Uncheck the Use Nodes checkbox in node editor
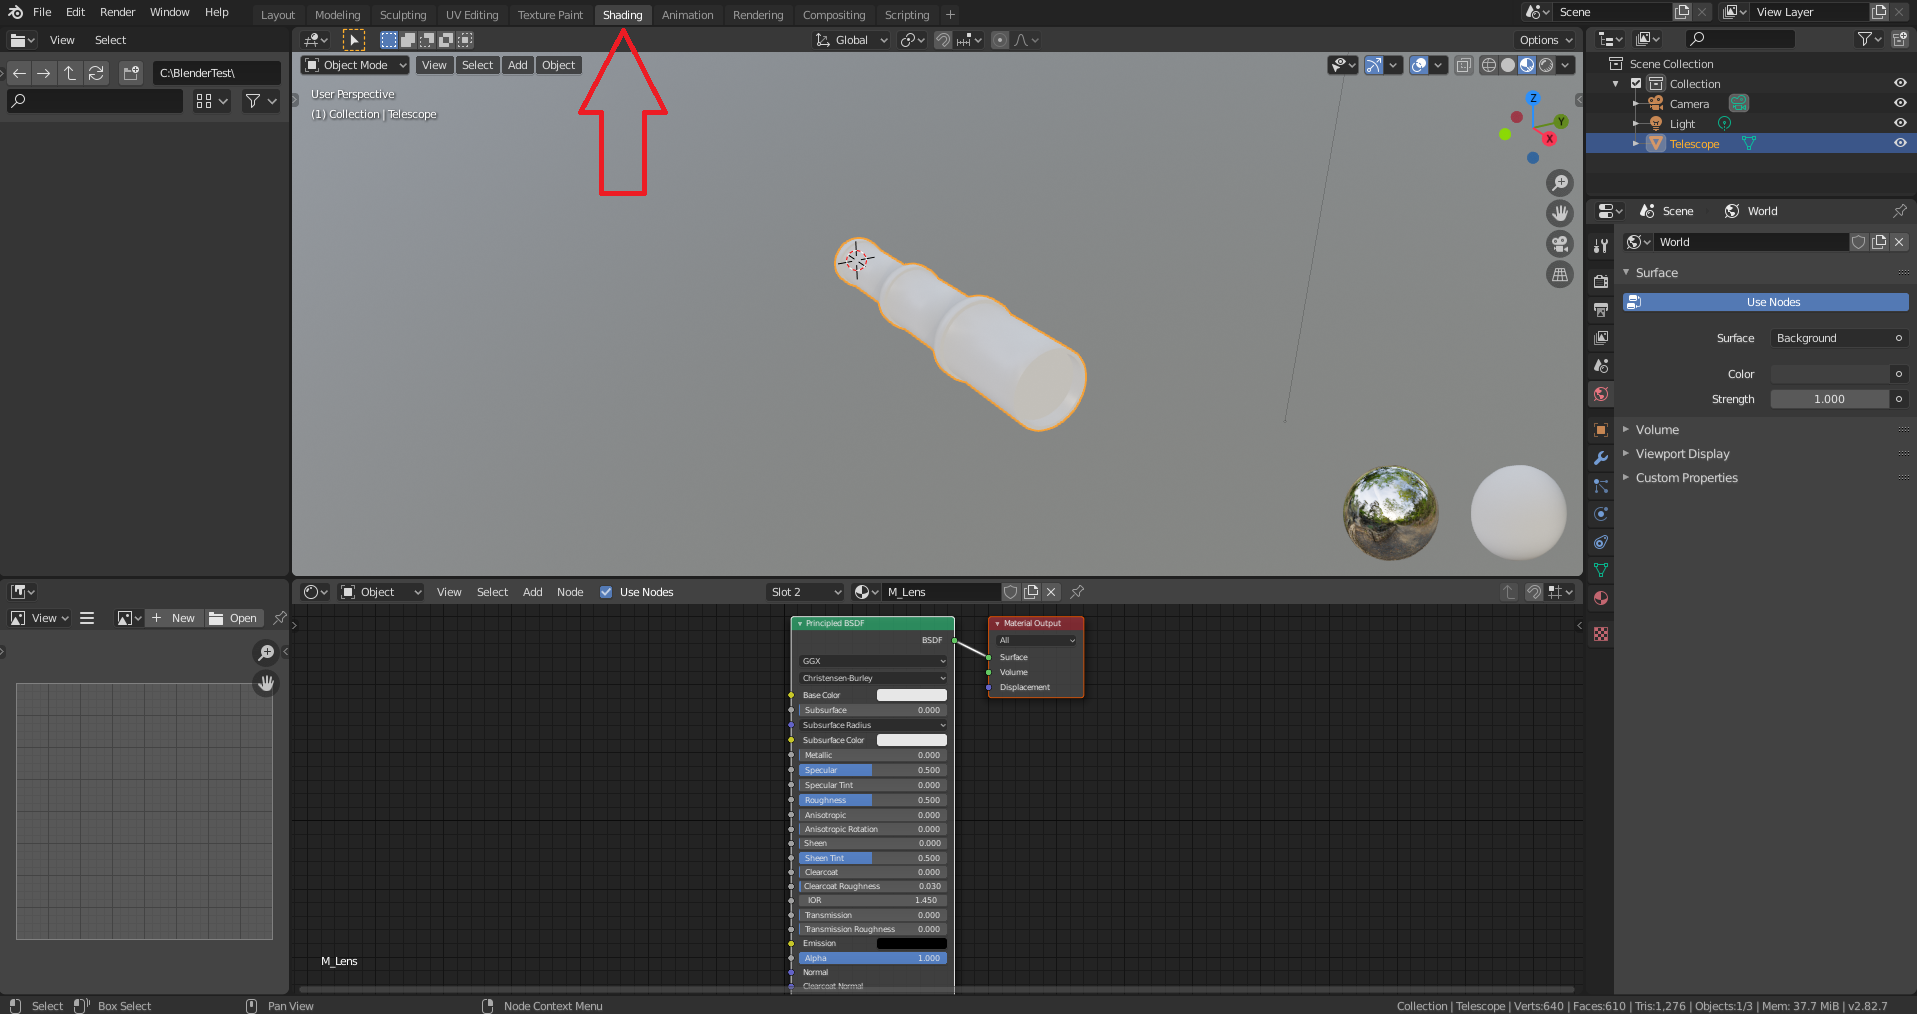This screenshot has height=1014, width=1917. pos(606,592)
